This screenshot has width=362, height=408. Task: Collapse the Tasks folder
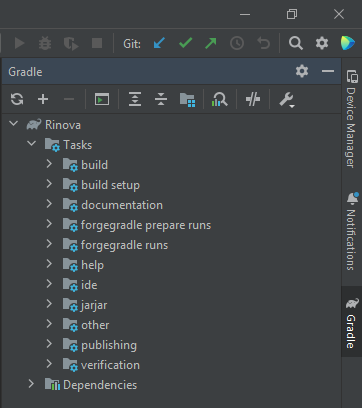(x=32, y=144)
